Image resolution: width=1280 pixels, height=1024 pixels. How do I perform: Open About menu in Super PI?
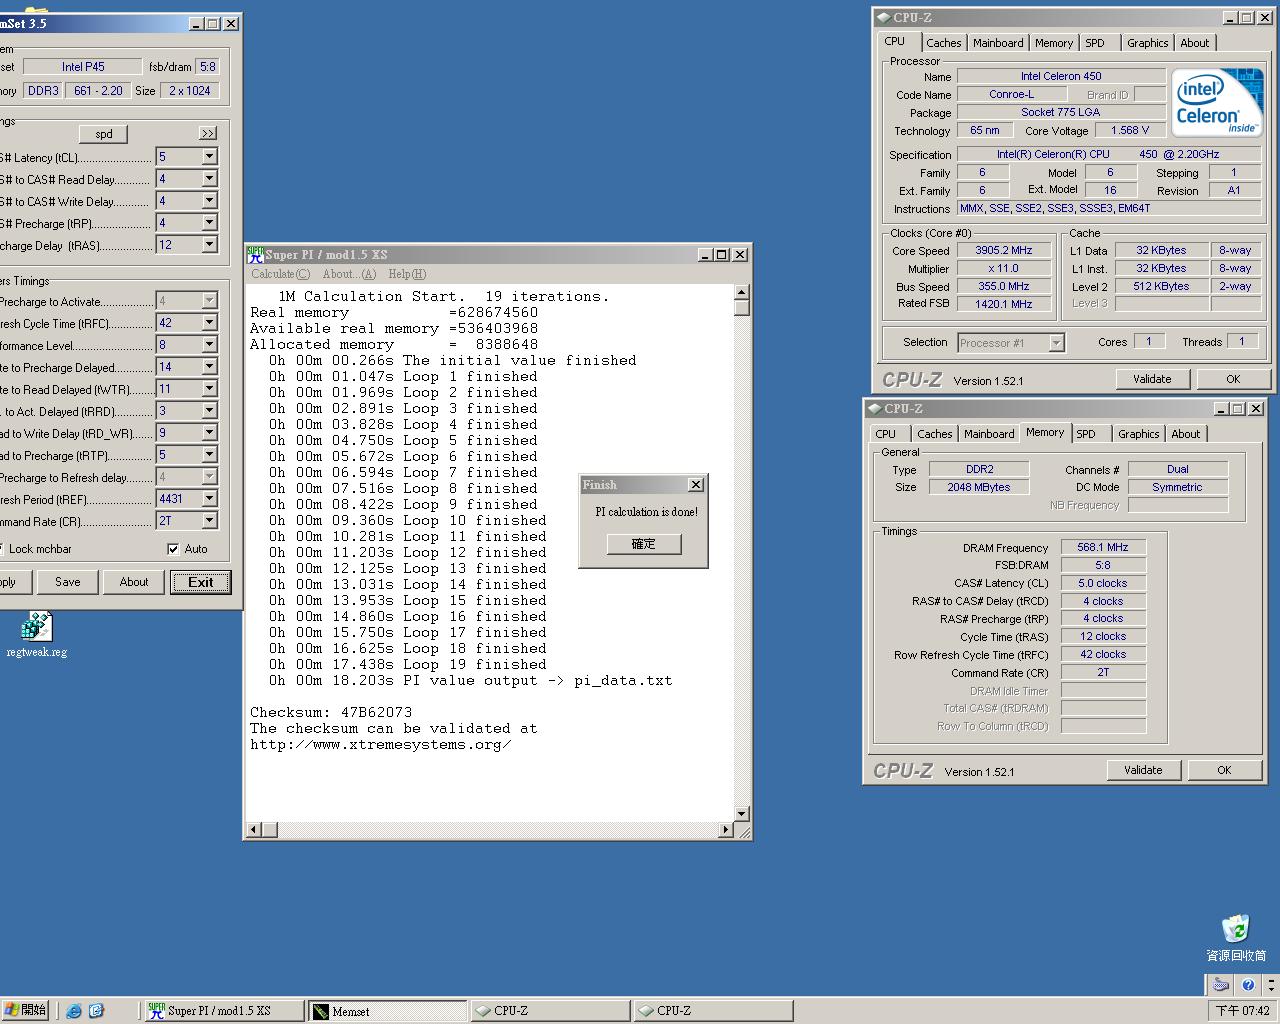pos(349,274)
